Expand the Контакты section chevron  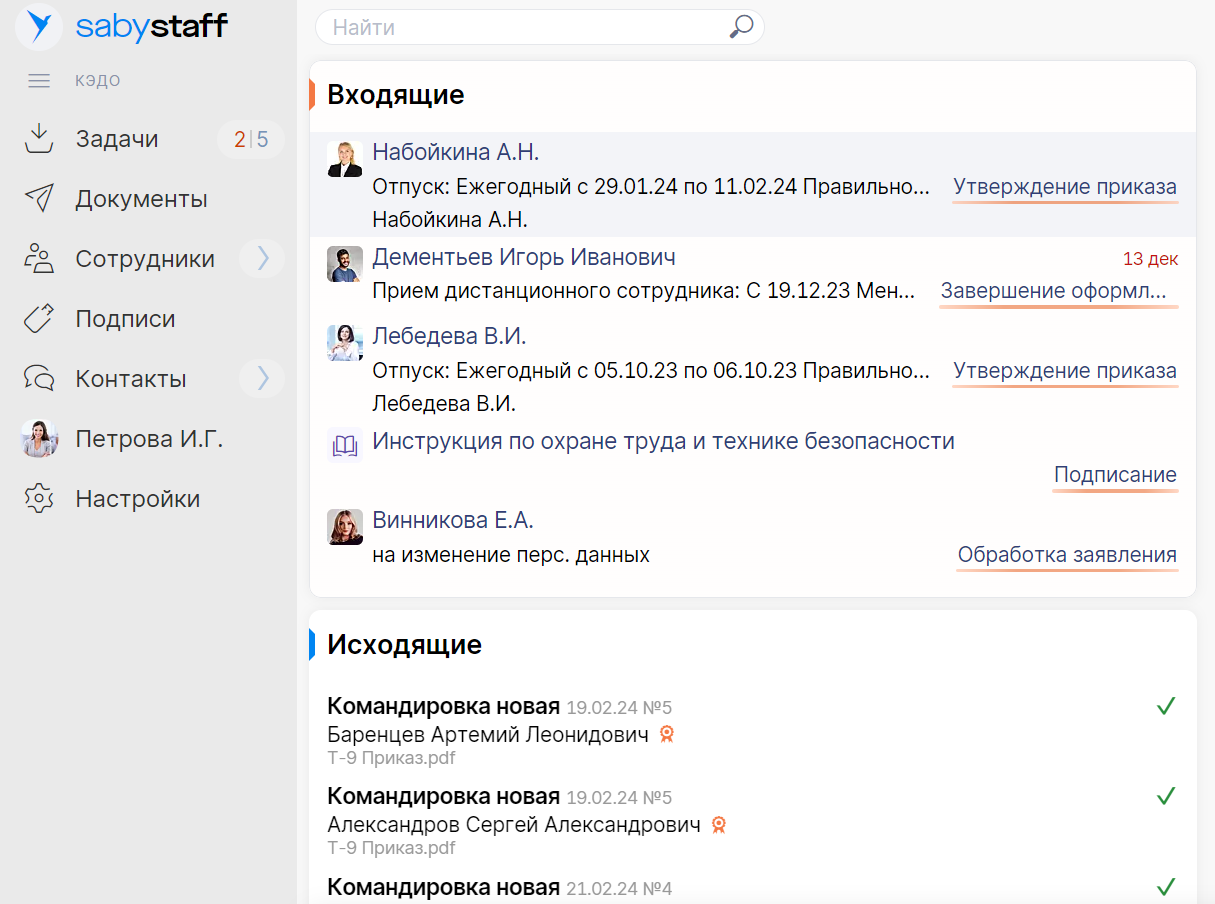[262, 378]
